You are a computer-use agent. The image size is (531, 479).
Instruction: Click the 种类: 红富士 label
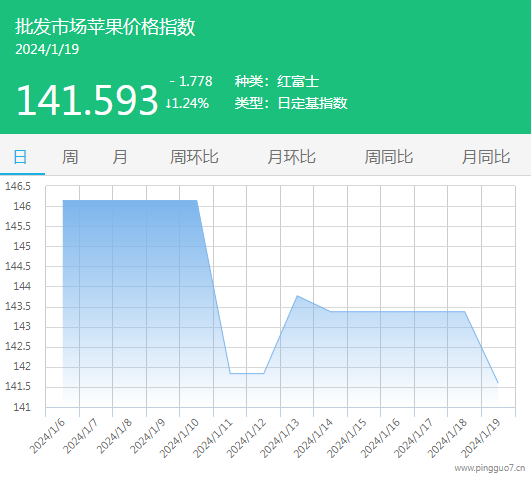277,81
